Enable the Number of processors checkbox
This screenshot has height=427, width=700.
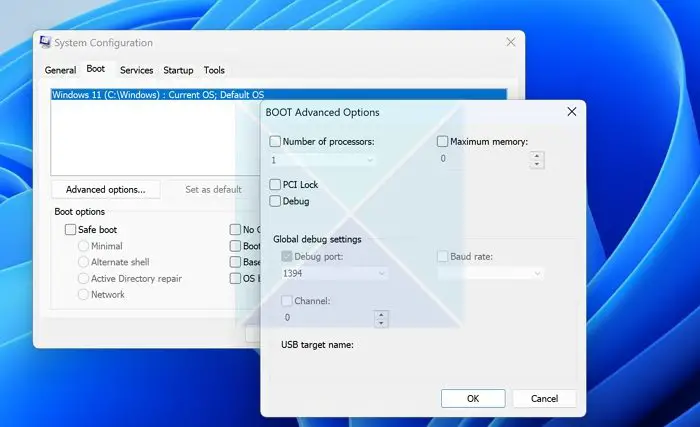[275, 142]
